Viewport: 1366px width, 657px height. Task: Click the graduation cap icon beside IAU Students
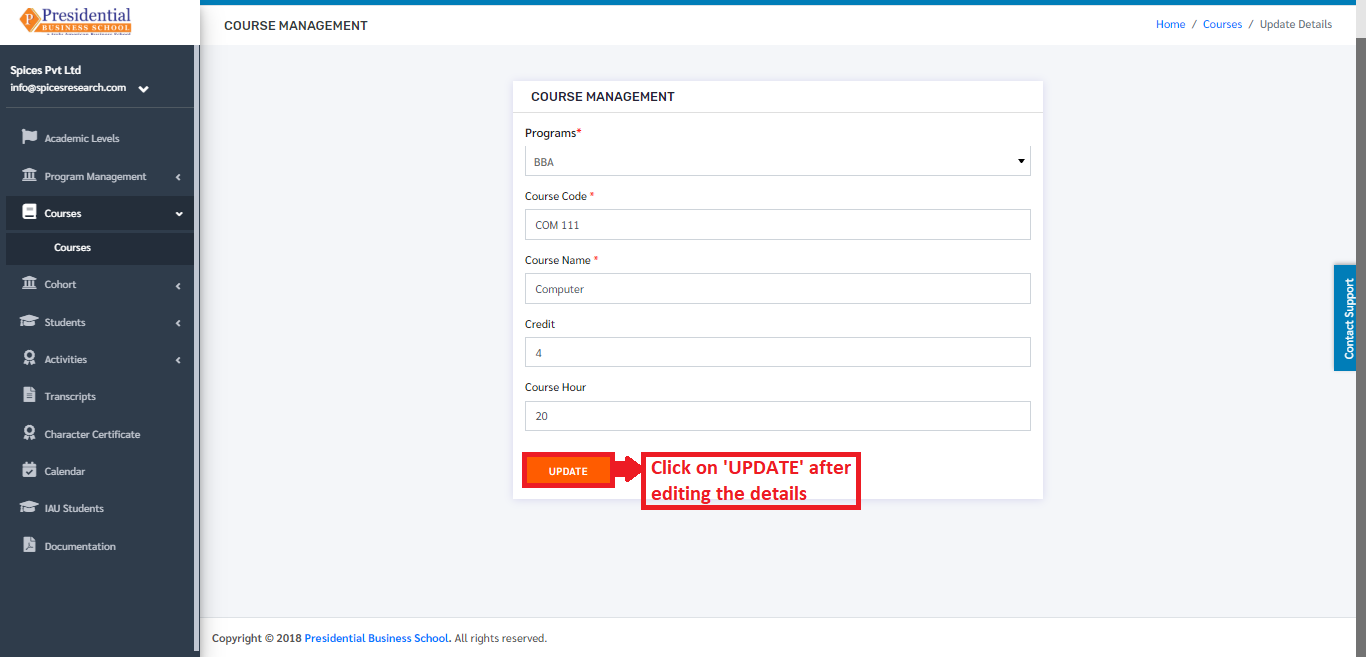pyautogui.click(x=29, y=507)
